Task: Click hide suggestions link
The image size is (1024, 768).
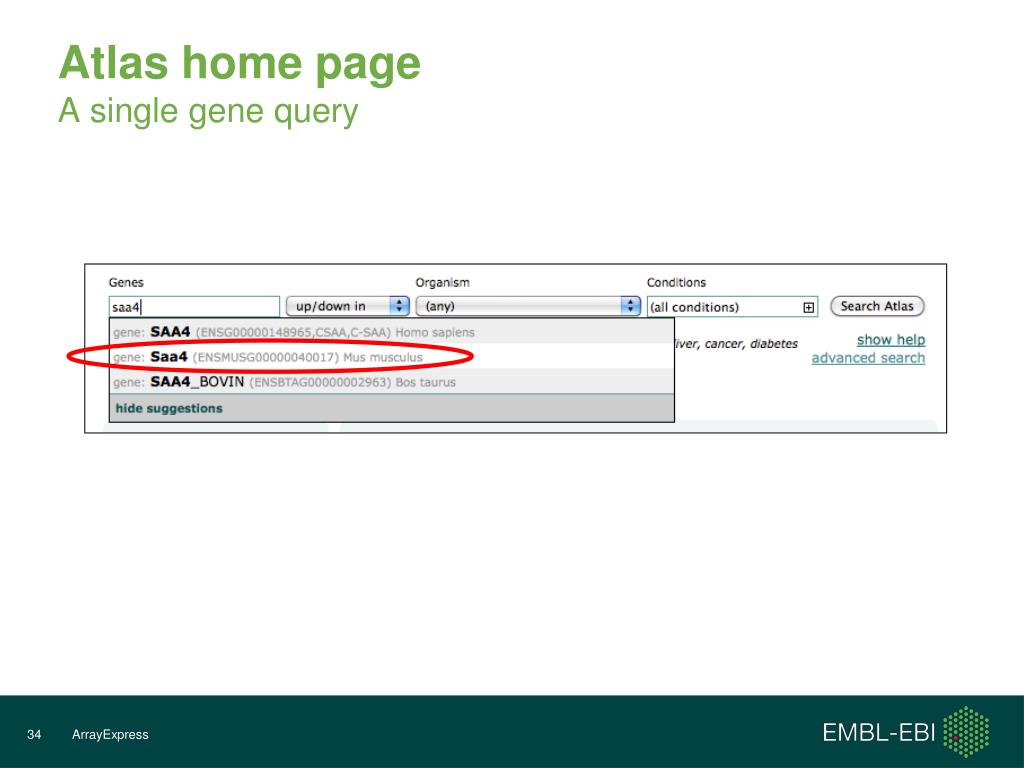Action: (169, 408)
